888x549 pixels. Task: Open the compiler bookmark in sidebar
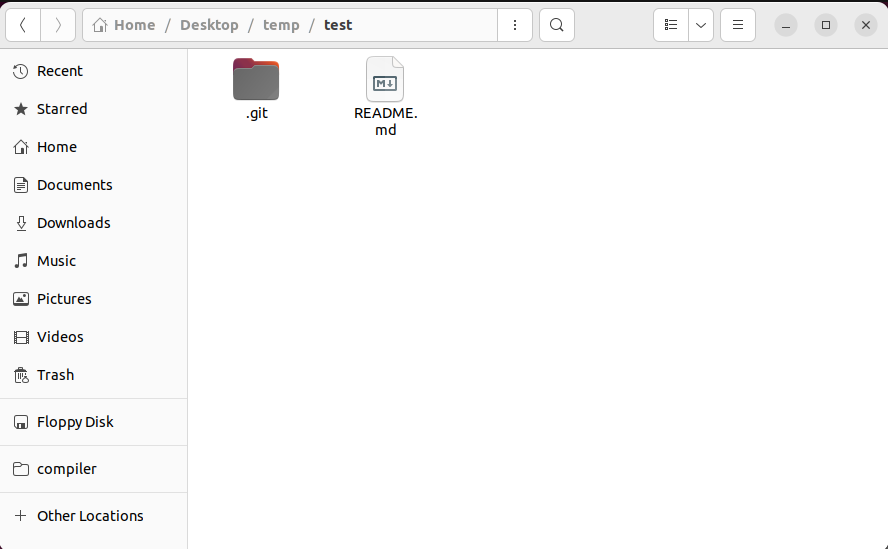pyautogui.click(x=93, y=469)
